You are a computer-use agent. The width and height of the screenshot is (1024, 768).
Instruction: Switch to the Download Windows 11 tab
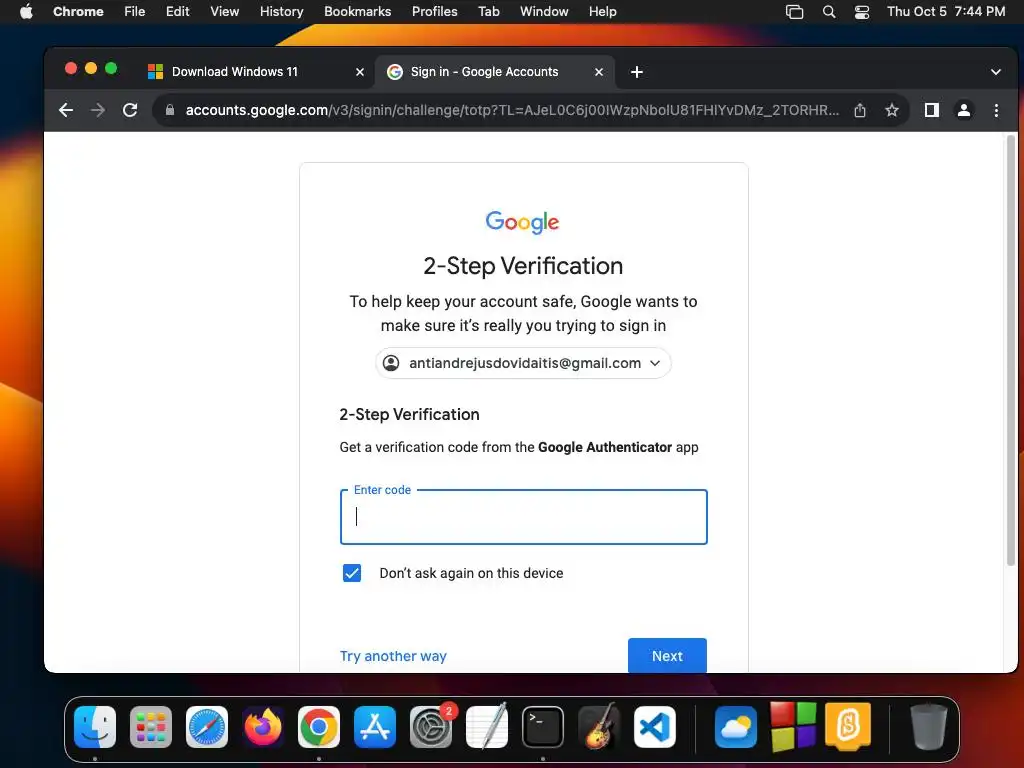tap(256, 72)
